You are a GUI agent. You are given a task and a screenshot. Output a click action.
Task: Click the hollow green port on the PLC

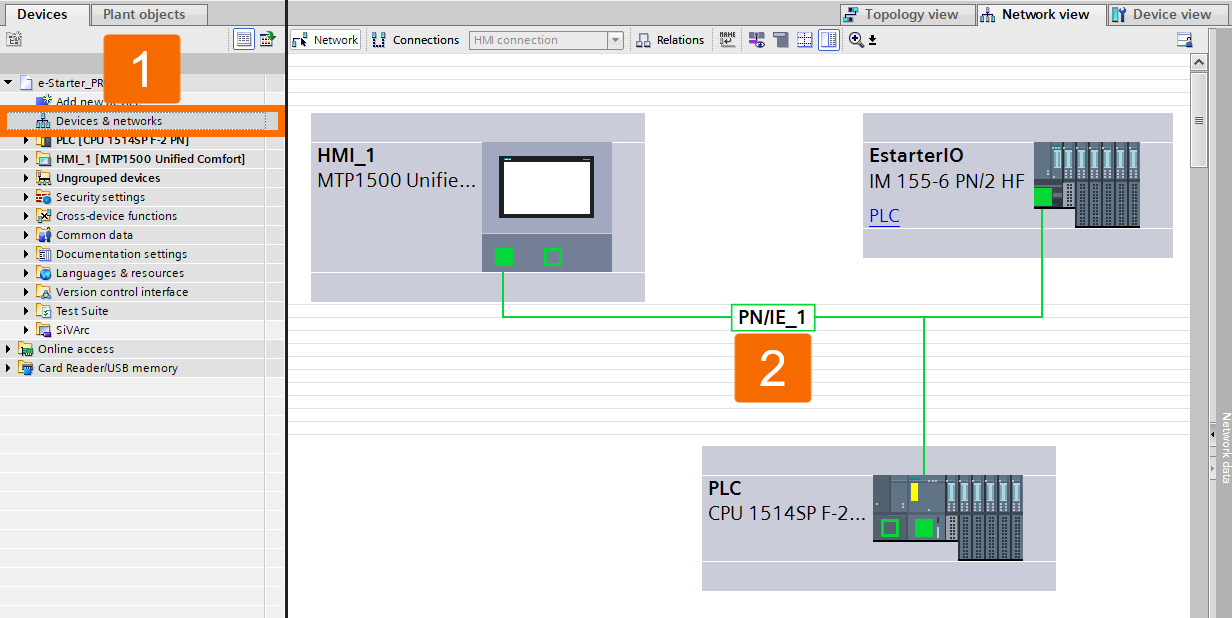pyautogui.click(x=890, y=527)
